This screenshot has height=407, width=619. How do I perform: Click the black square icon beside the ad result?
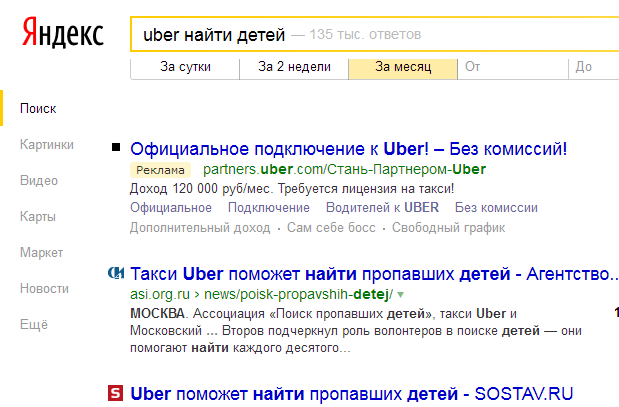coord(116,147)
